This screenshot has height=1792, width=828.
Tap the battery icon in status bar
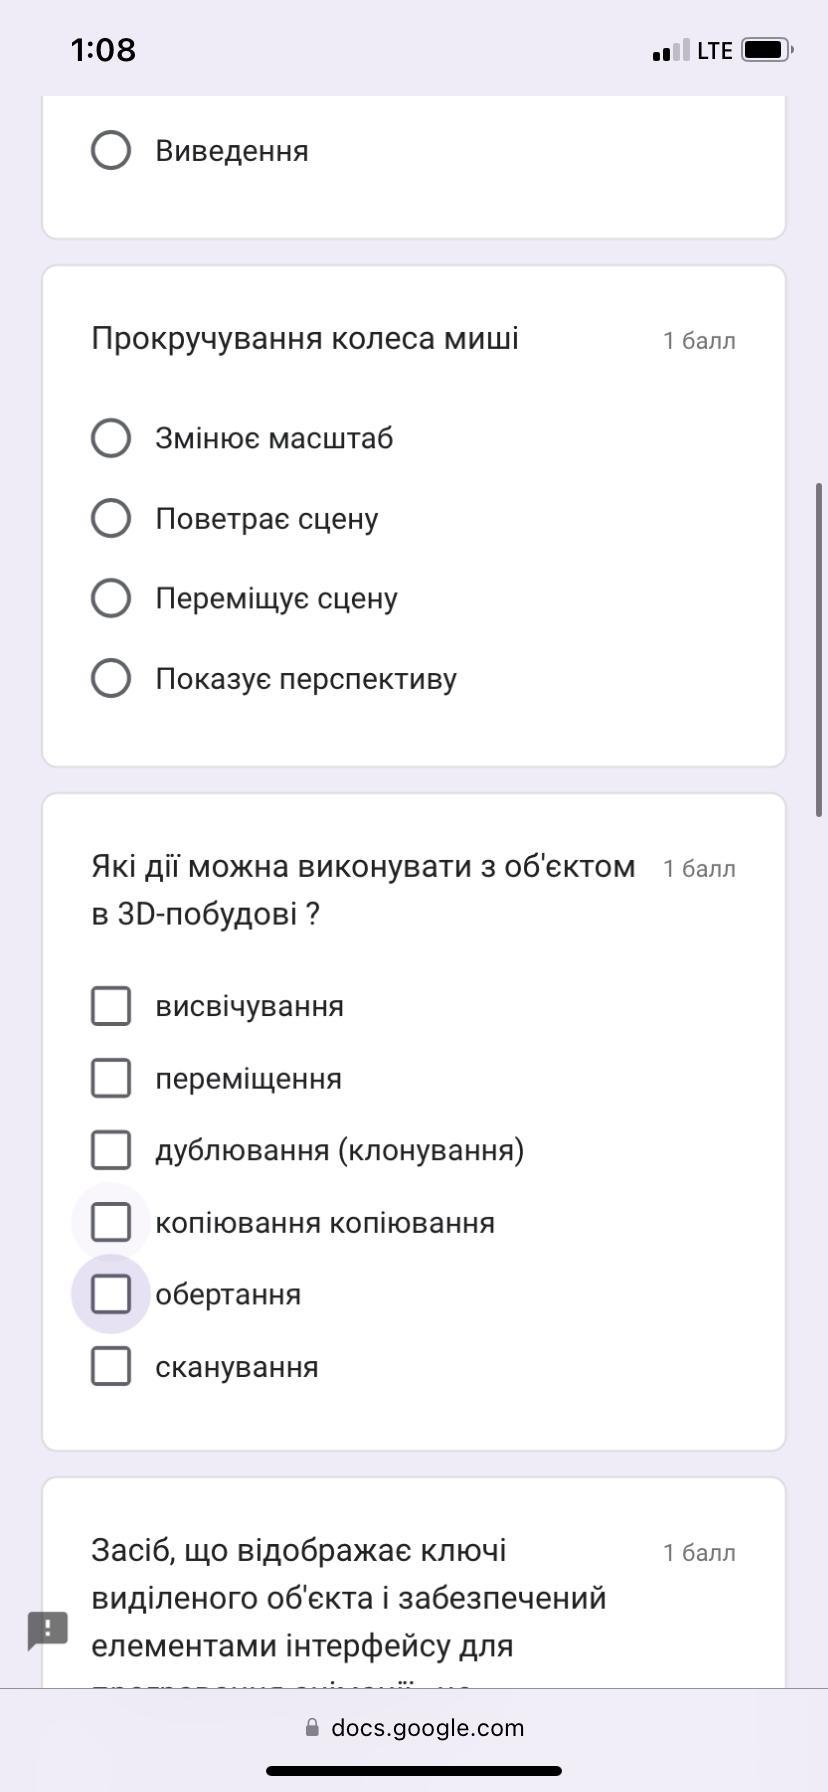(767, 49)
